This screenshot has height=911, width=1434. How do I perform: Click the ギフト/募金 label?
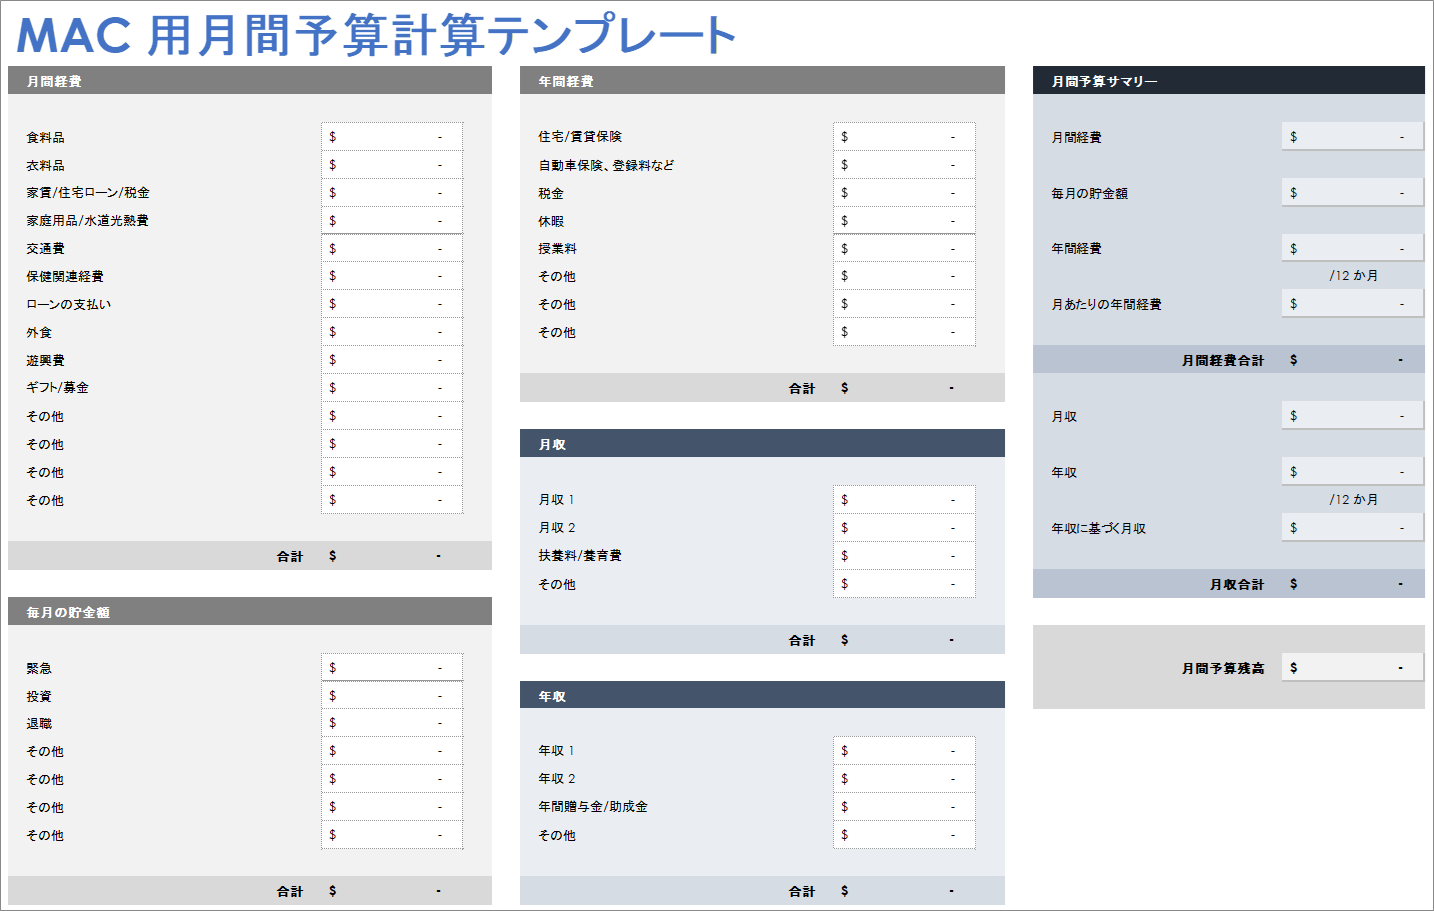coord(57,388)
